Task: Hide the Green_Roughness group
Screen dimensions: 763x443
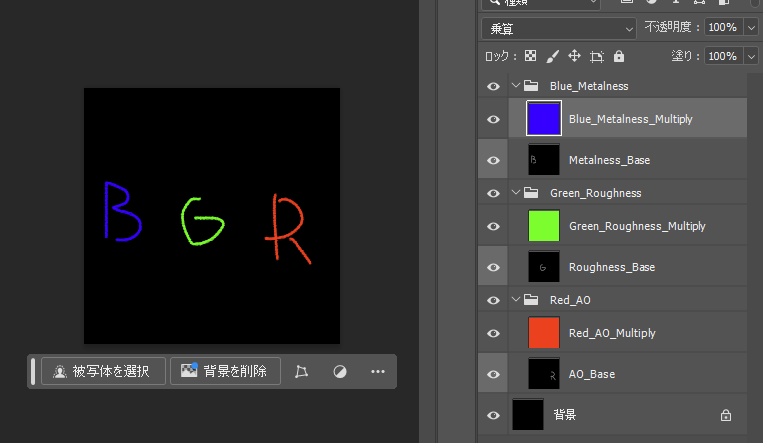Action: coord(493,193)
